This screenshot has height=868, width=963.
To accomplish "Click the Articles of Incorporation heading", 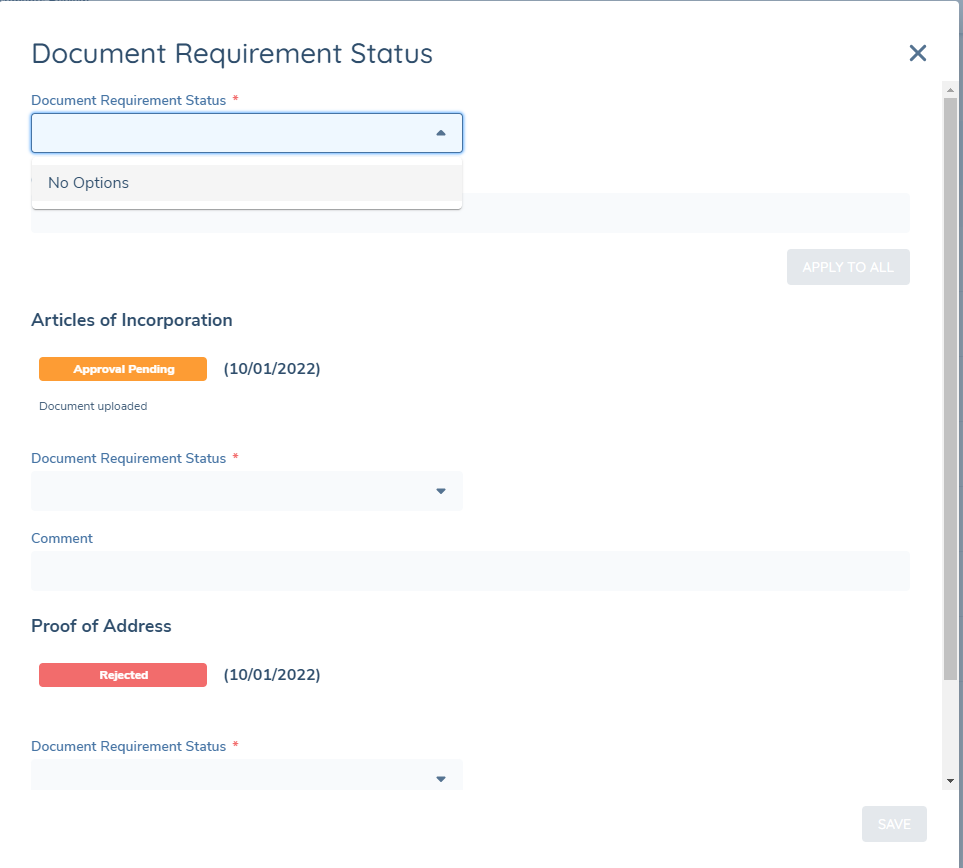I will point(132,320).
